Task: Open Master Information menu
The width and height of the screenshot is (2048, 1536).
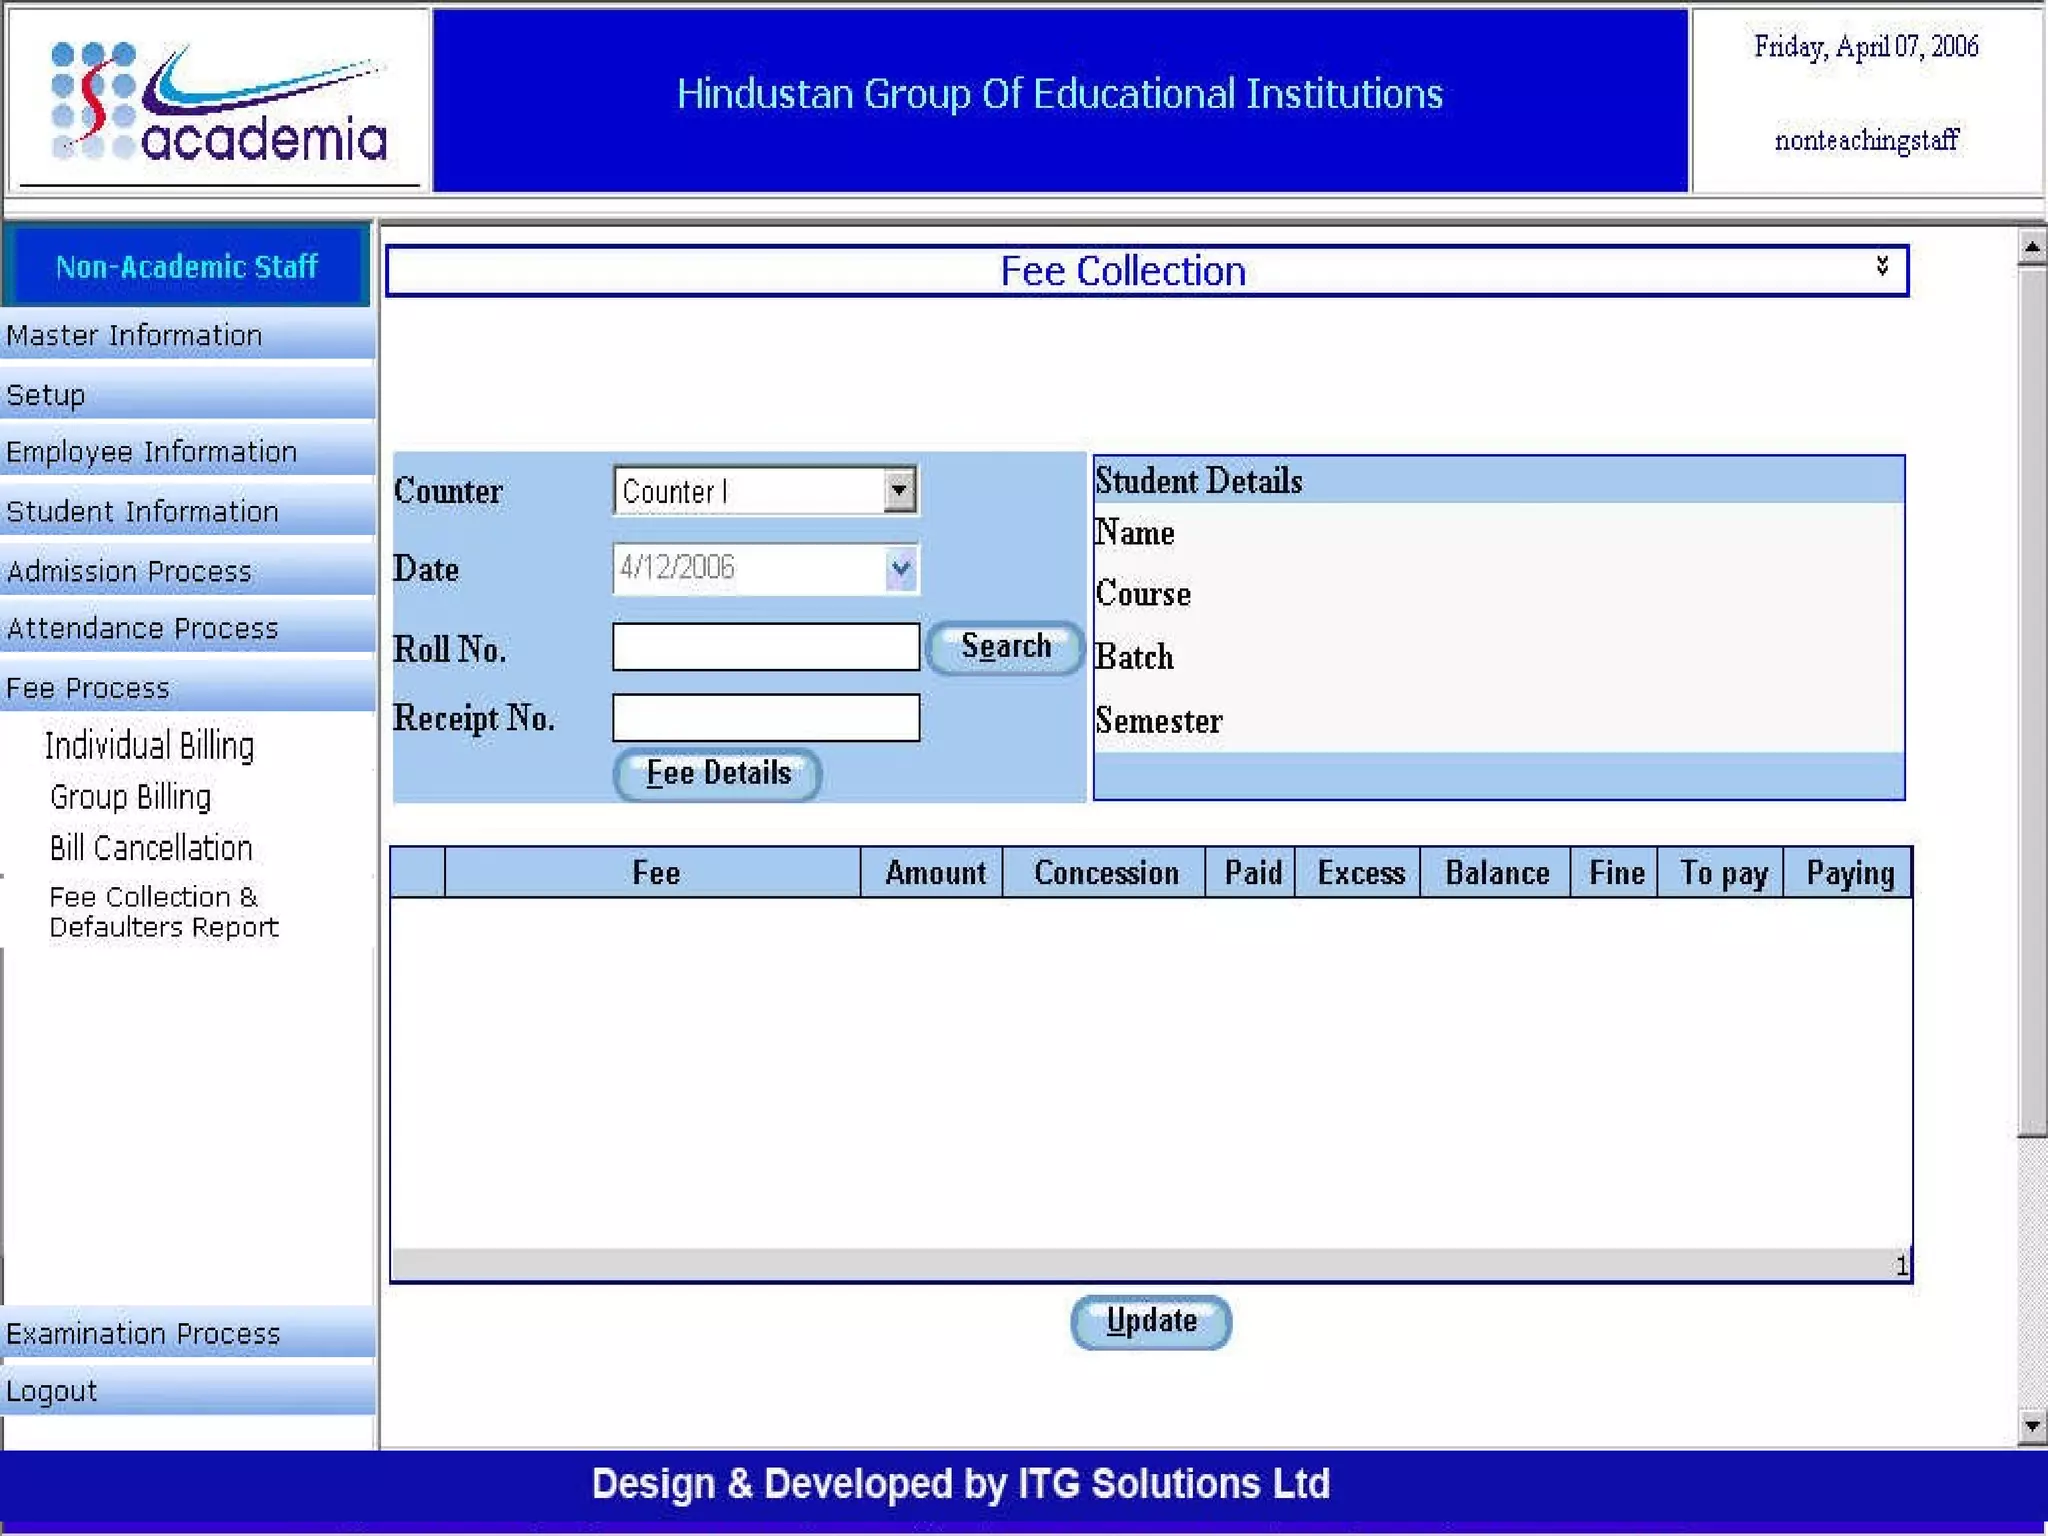Action: pos(135,336)
